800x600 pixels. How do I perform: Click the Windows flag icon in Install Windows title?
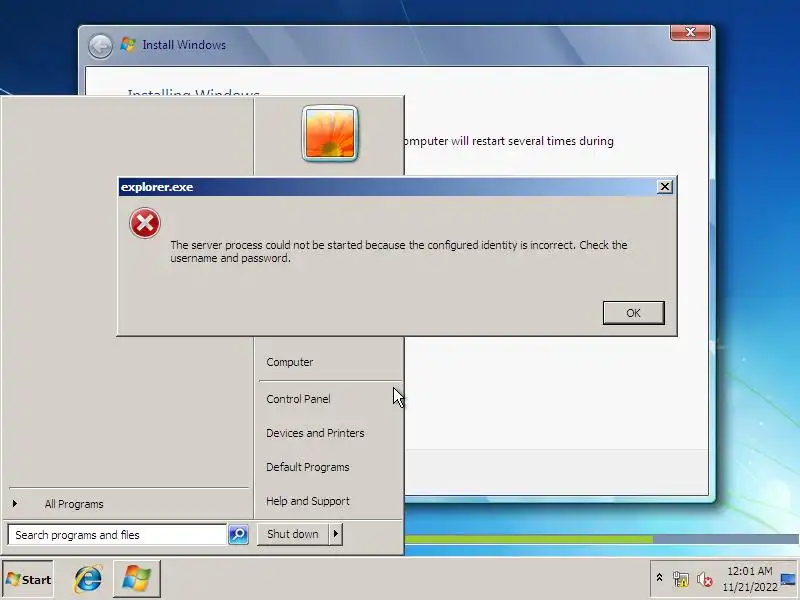coord(128,44)
